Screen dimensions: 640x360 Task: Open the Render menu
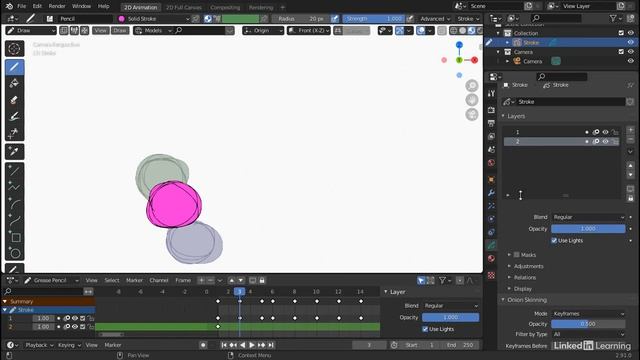tap(57, 7)
